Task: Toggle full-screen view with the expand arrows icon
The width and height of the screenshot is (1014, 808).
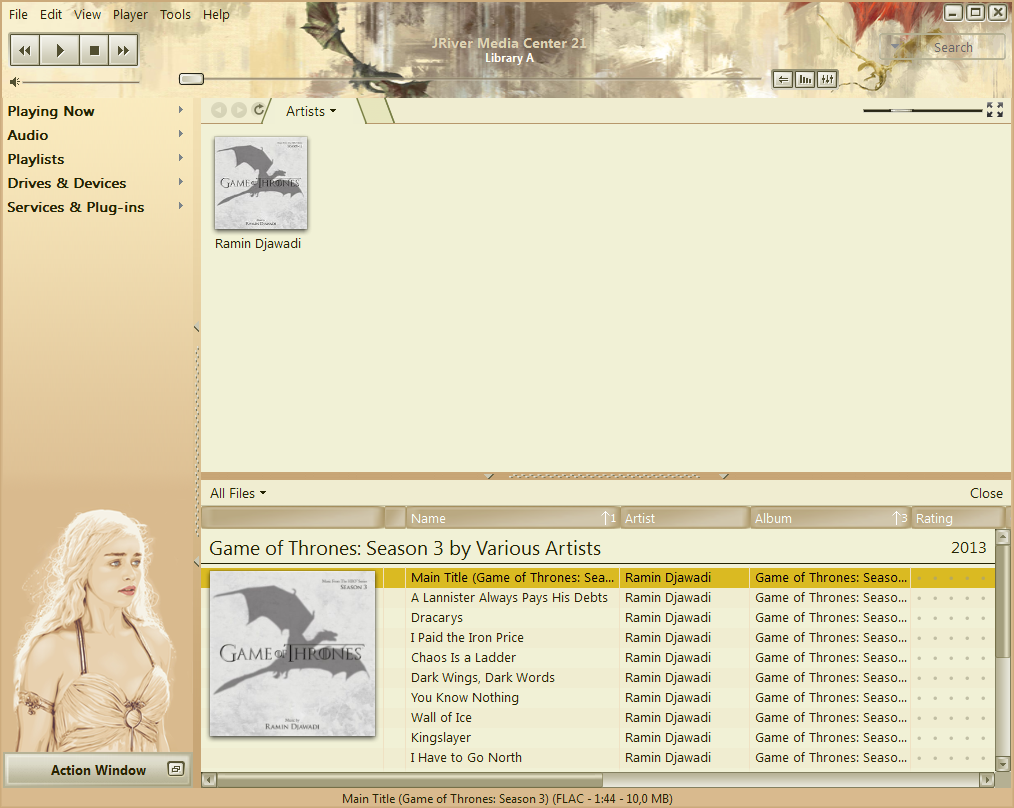Action: 995,110
